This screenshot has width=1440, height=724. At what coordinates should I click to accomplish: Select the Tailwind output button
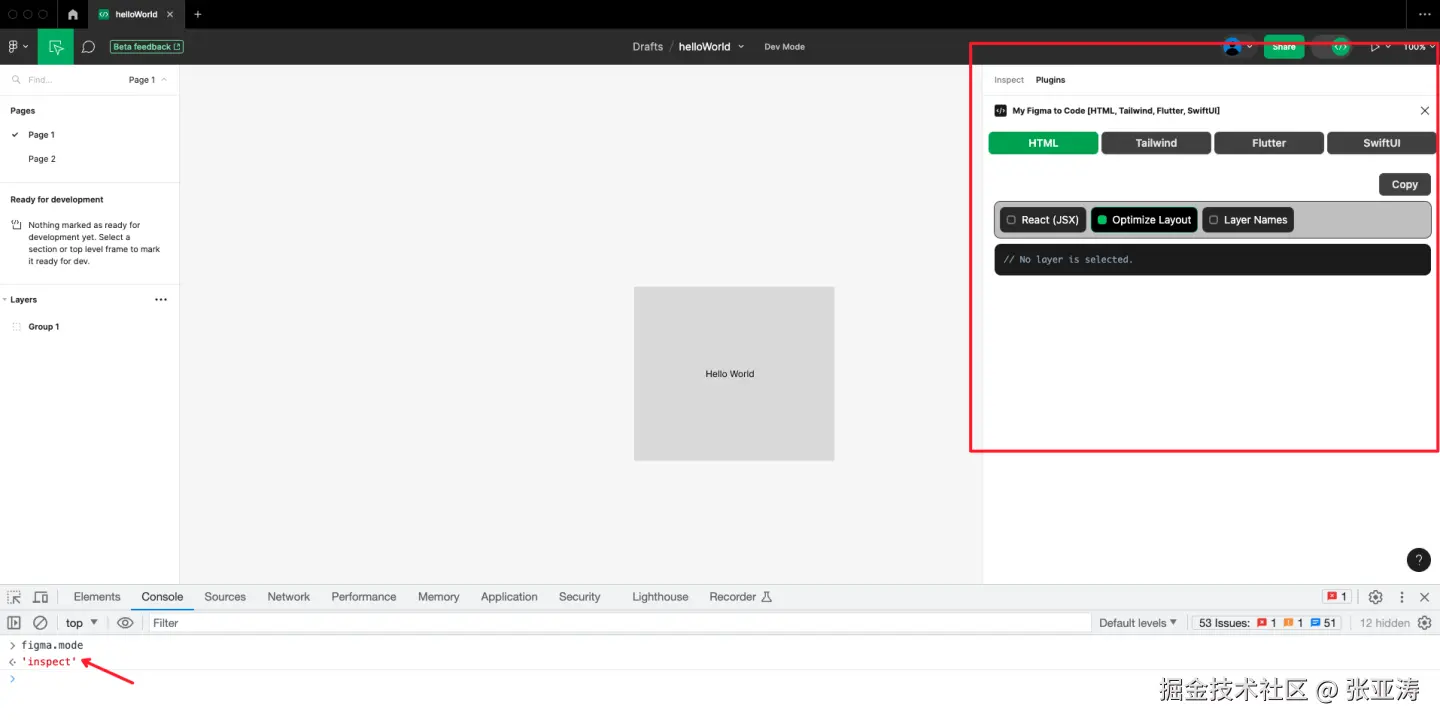coord(1156,143)
